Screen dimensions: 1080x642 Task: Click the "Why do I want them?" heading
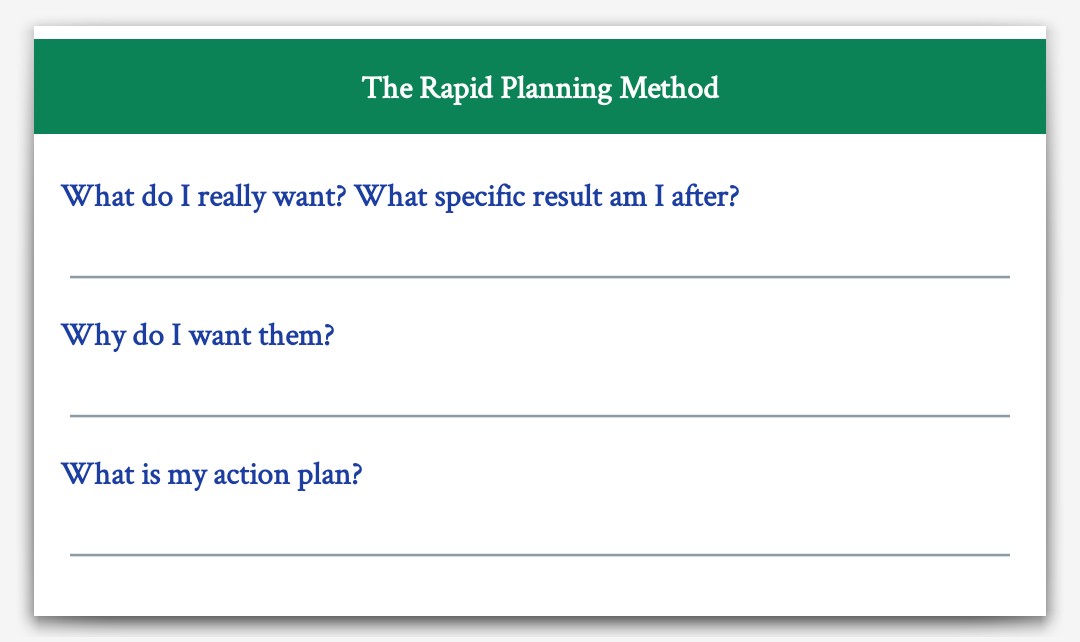coord(198,335)
